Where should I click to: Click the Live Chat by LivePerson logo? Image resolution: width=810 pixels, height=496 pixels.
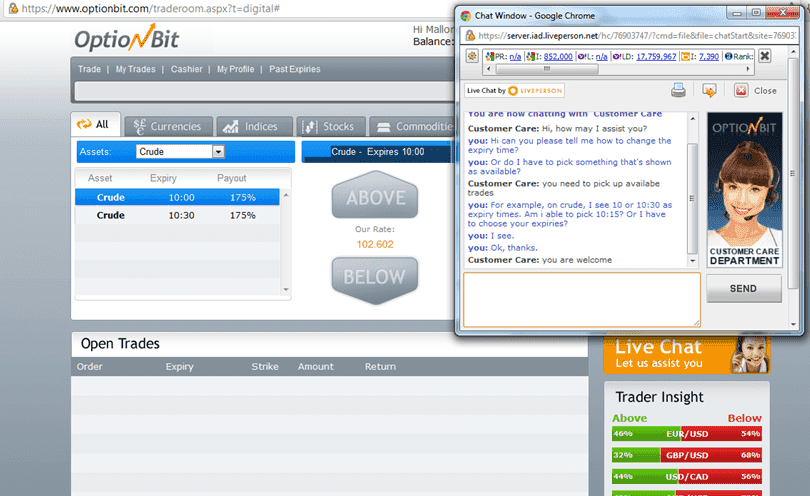514,90
